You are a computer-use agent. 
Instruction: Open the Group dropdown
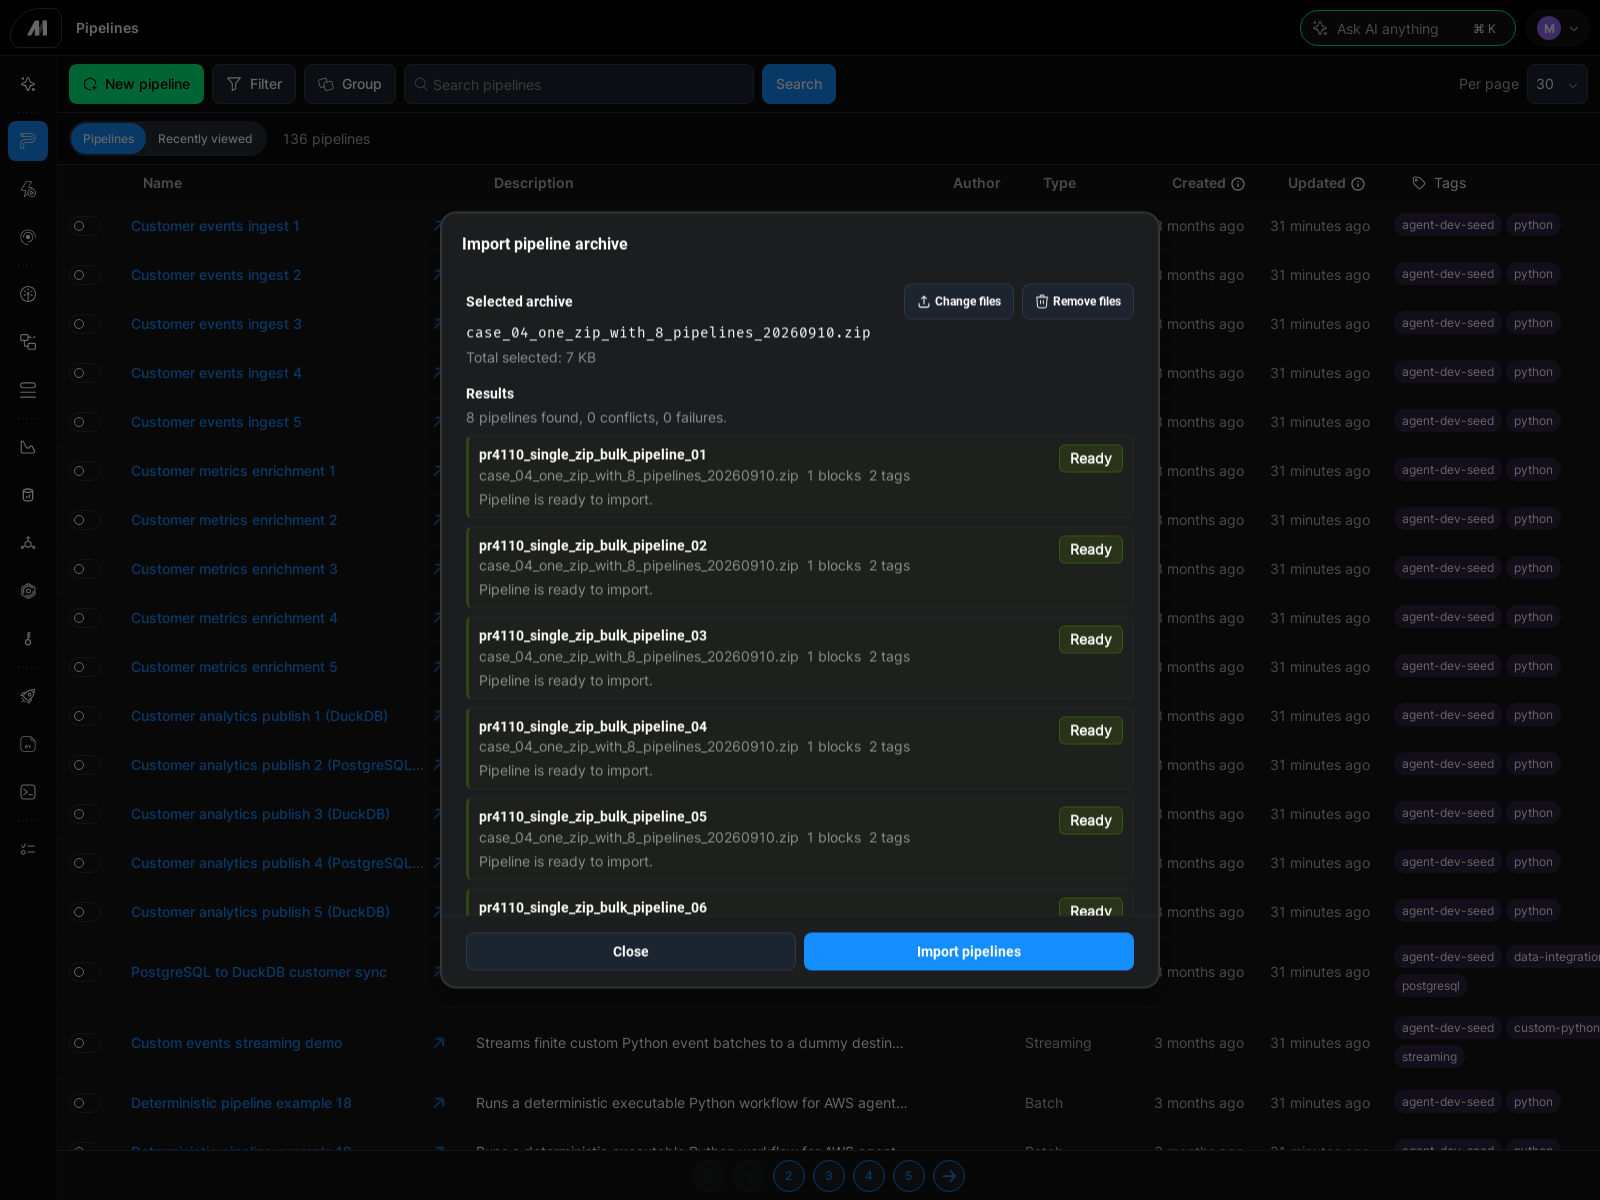point(350,84)
